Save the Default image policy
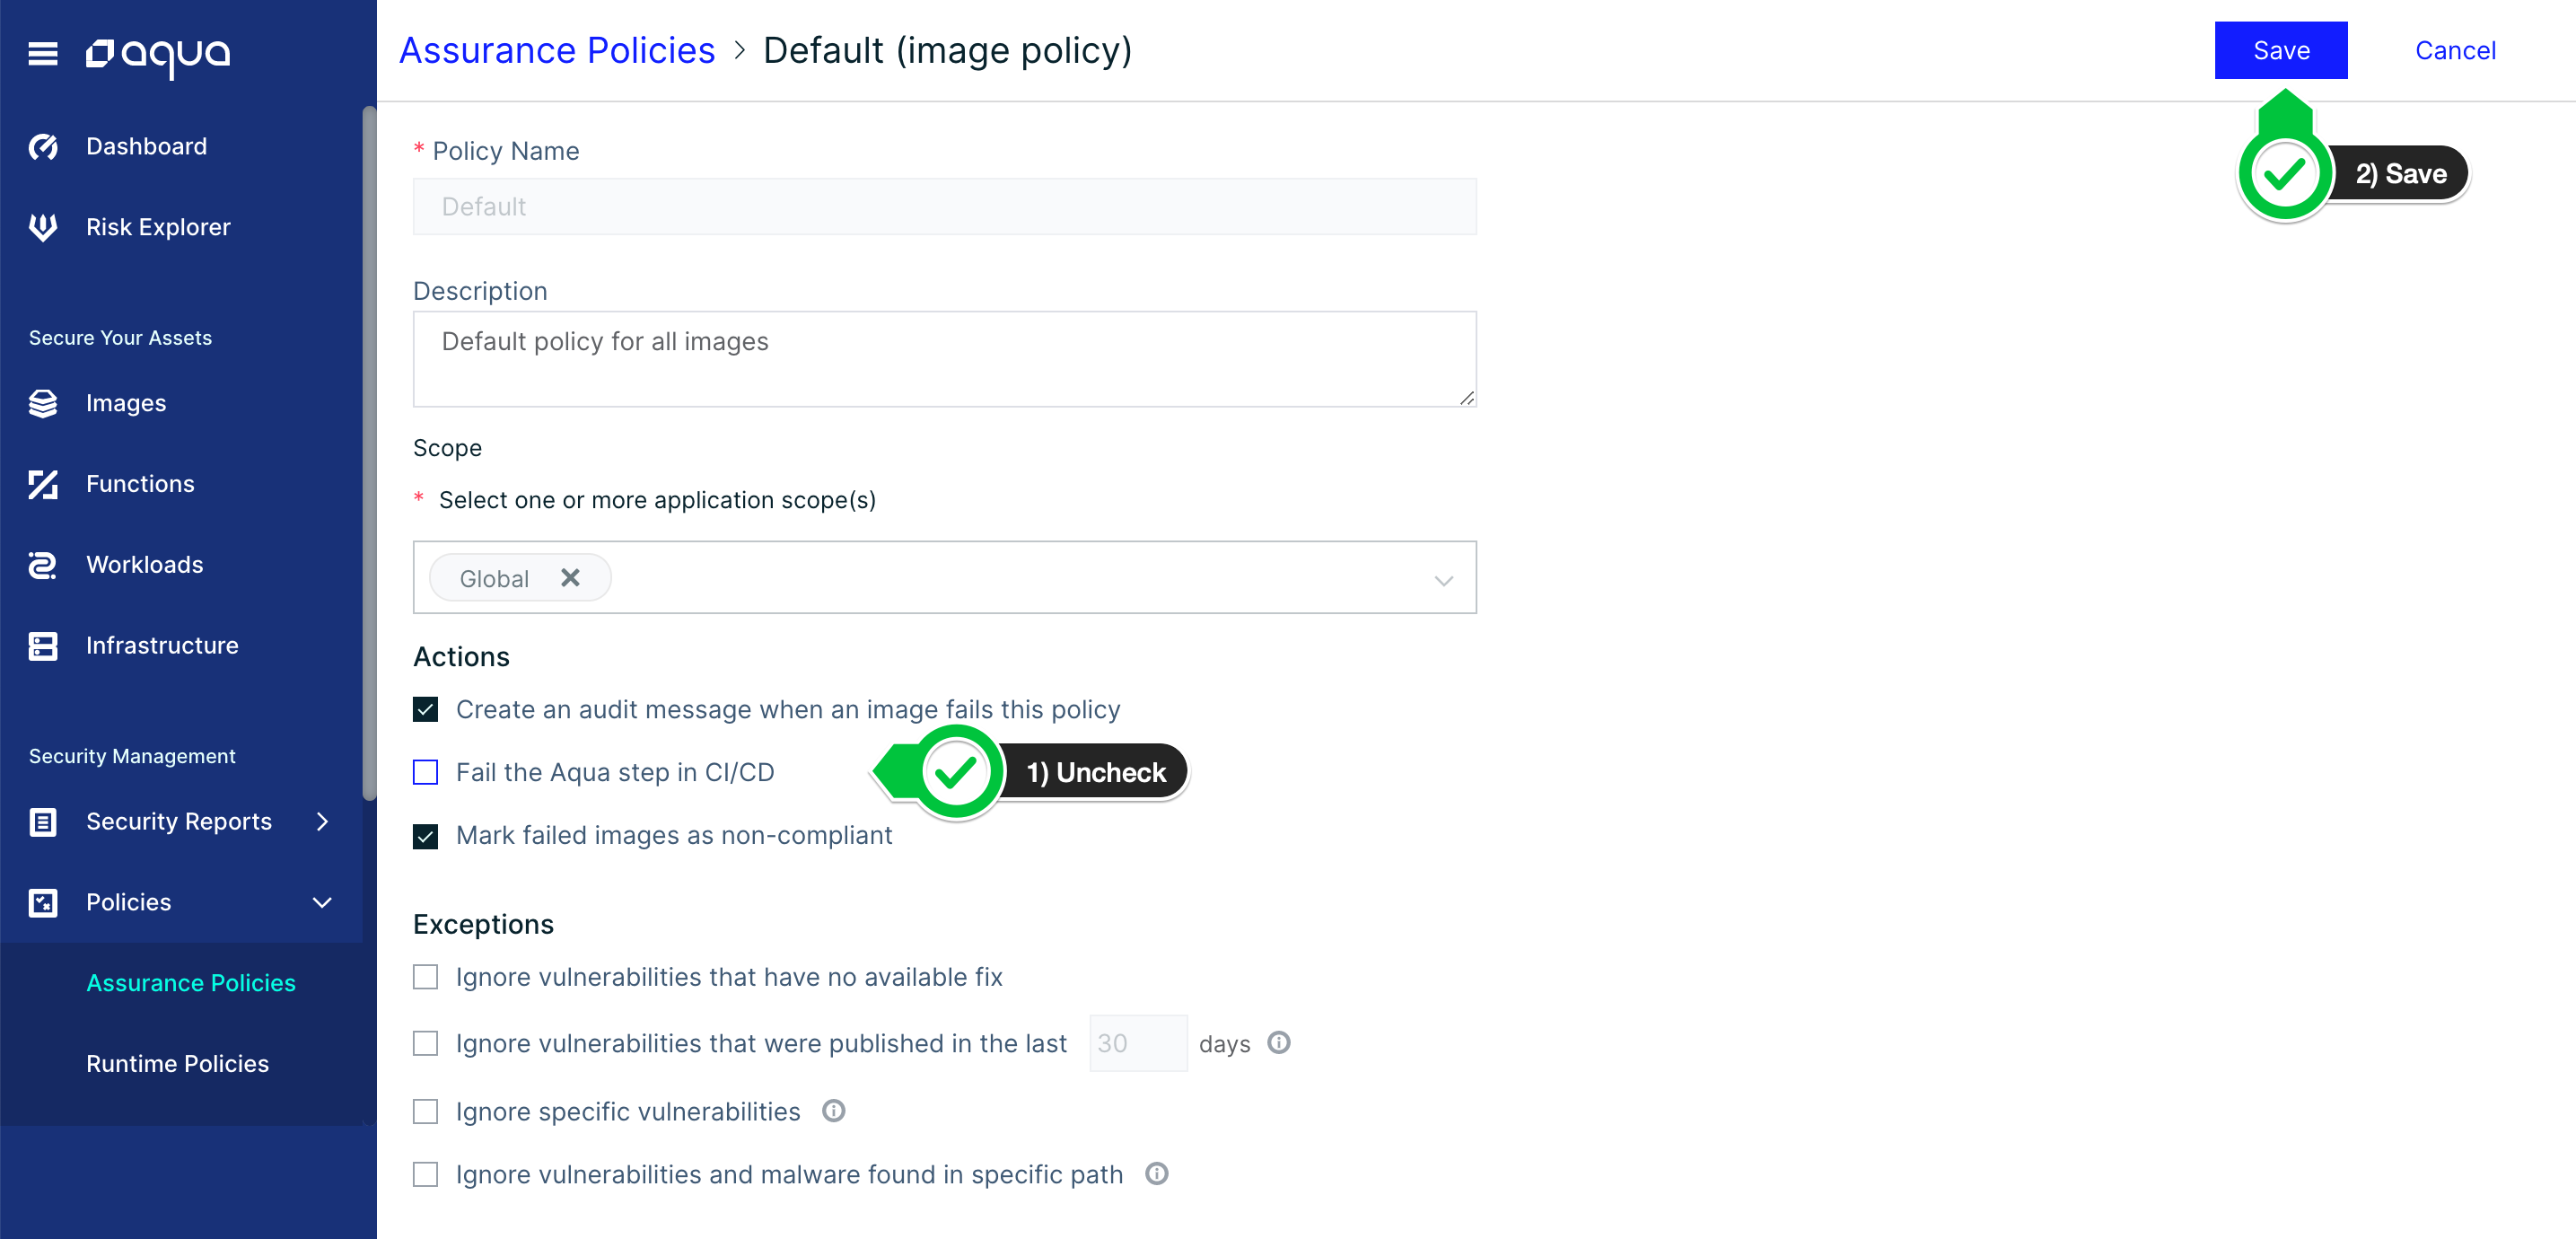This screenshot has width=2576, height=1239. [x=2281, y=50]
